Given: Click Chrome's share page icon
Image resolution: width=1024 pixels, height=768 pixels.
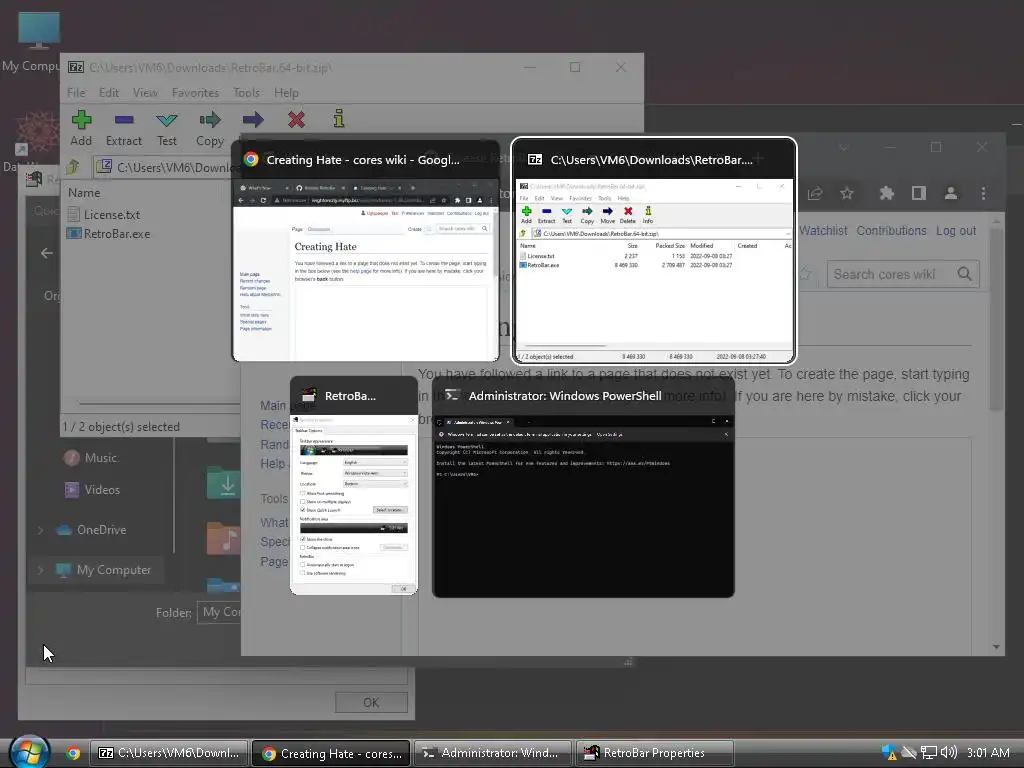Looking at the screenshot, I should tap(814, 193).
